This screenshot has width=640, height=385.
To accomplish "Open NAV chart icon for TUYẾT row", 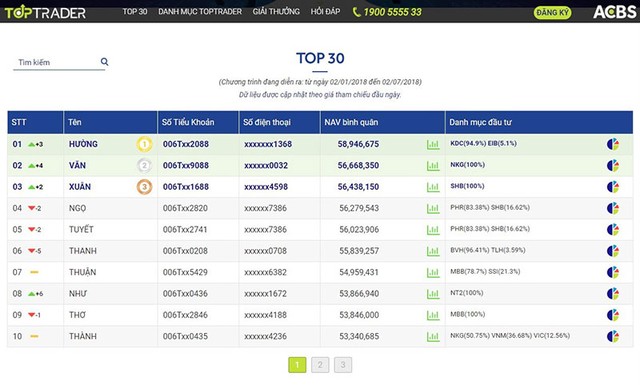I will tap(433, 230).
